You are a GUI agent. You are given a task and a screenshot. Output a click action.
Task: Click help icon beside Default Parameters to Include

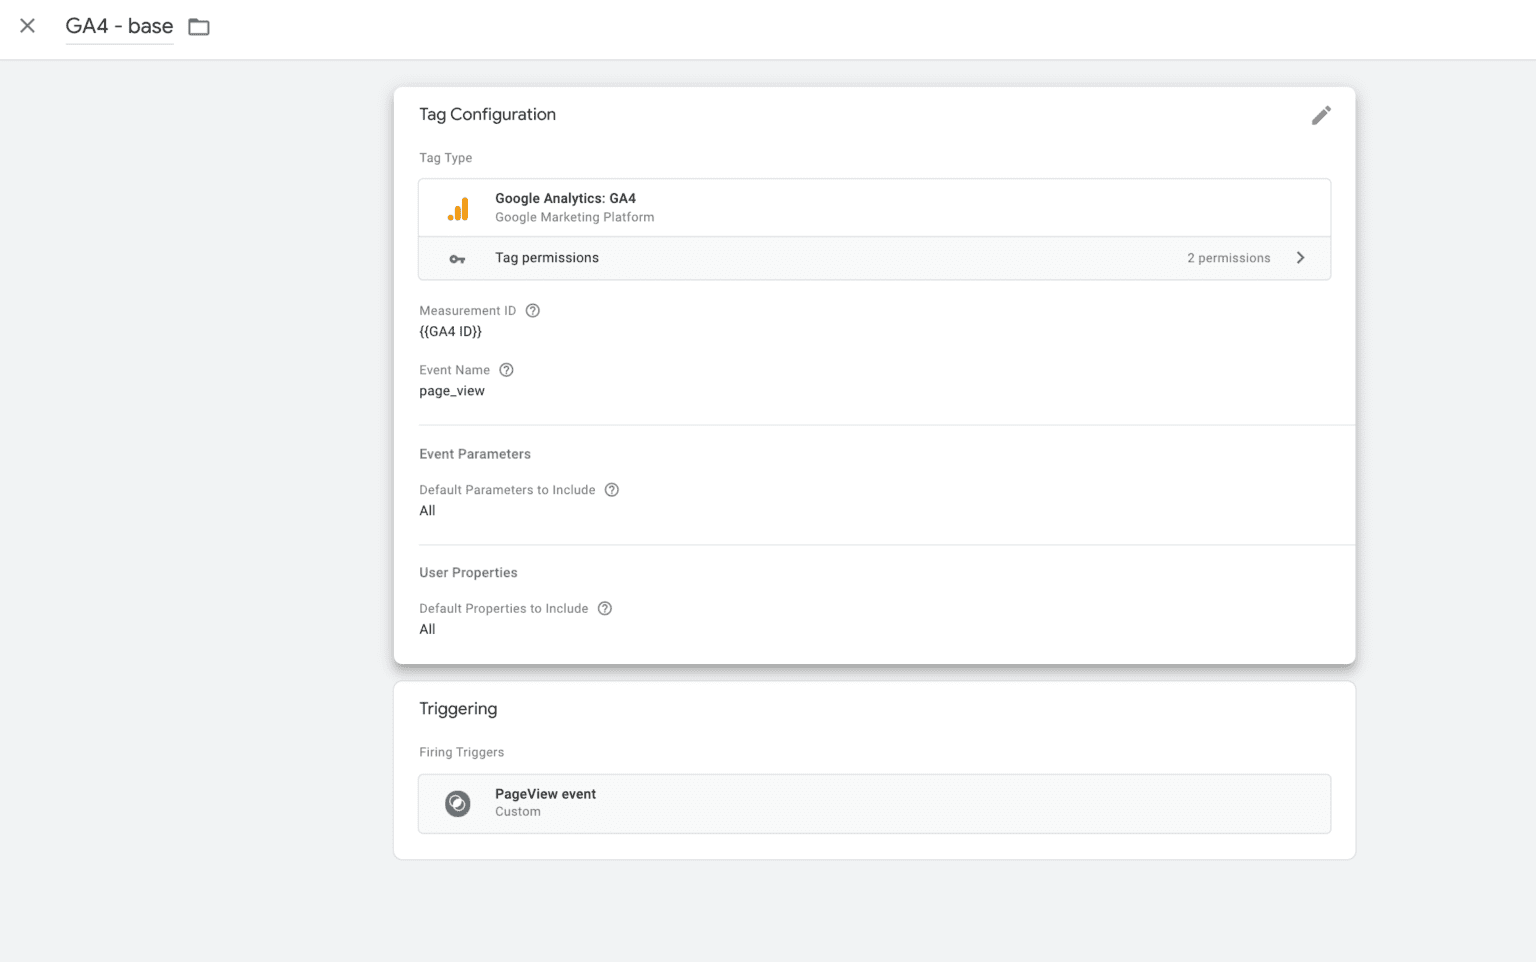[x=612, y=490]
